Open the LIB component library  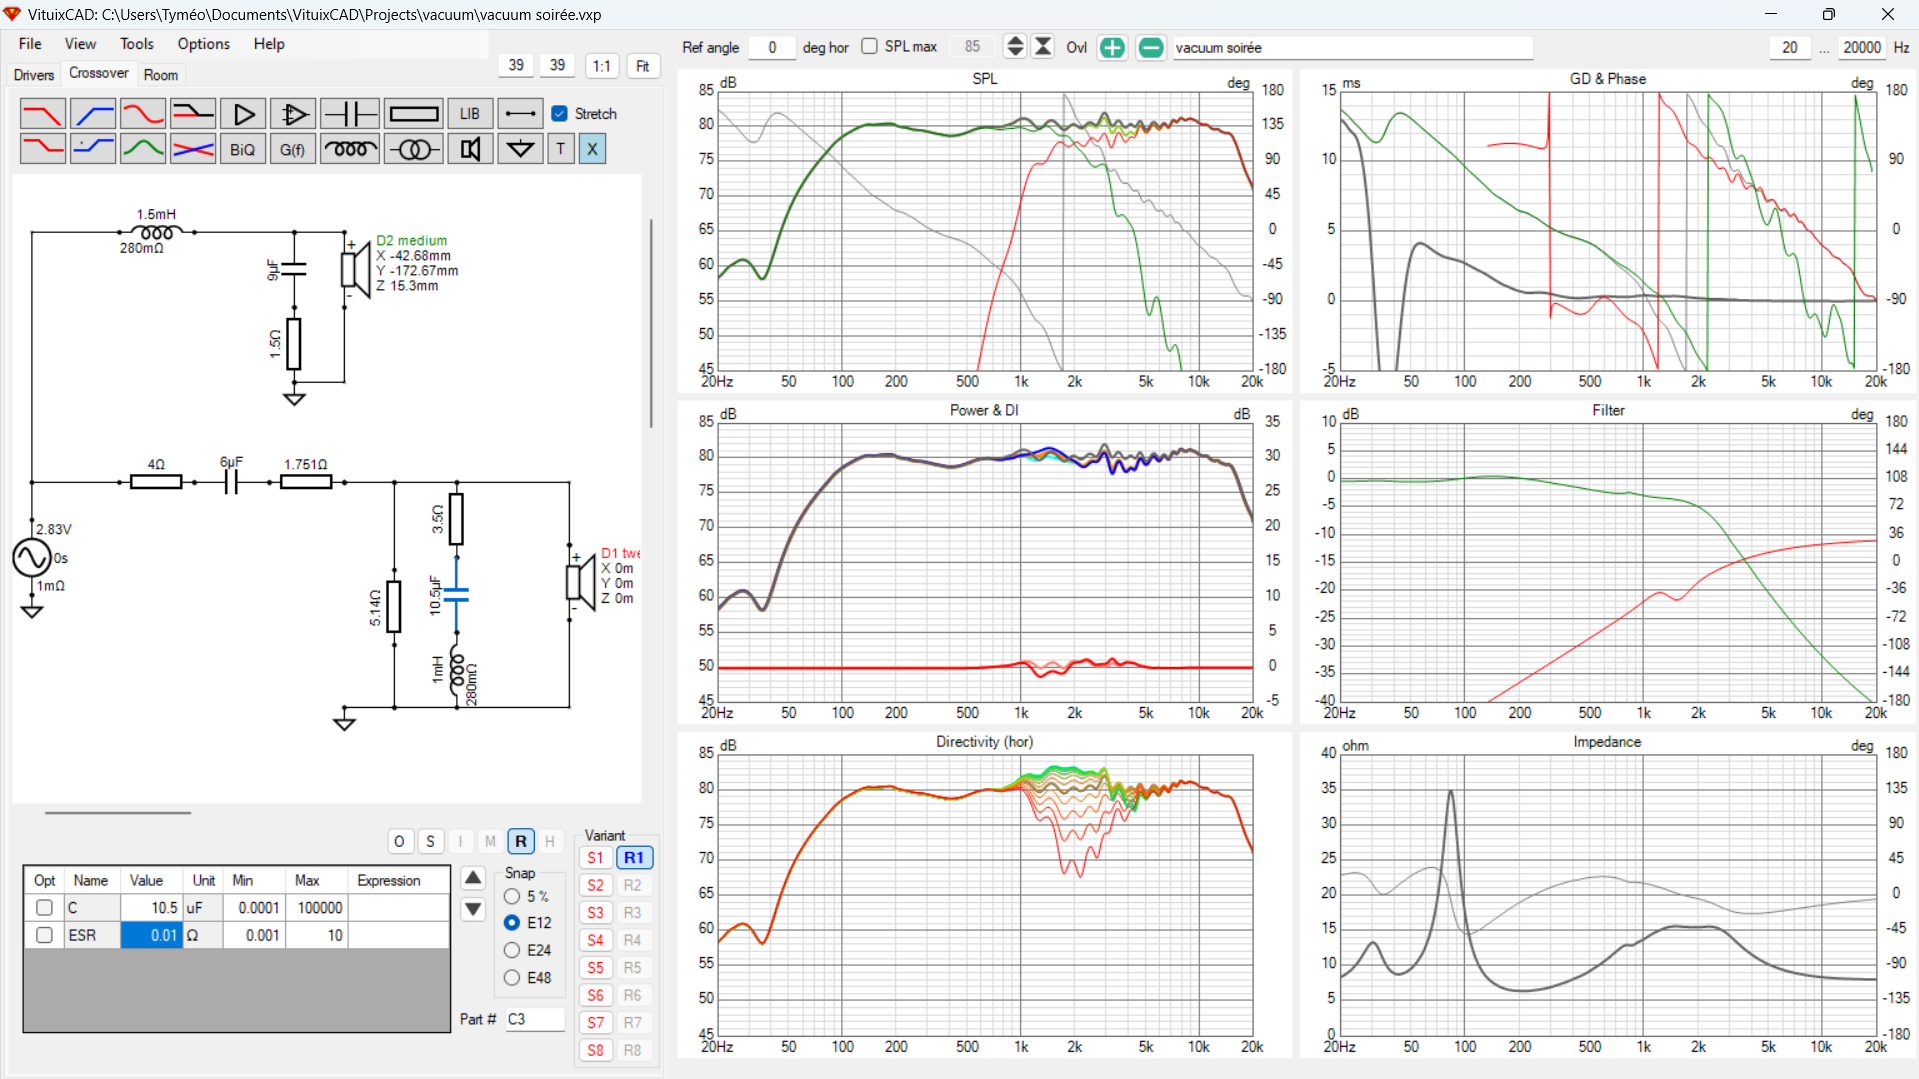(470, 114)
